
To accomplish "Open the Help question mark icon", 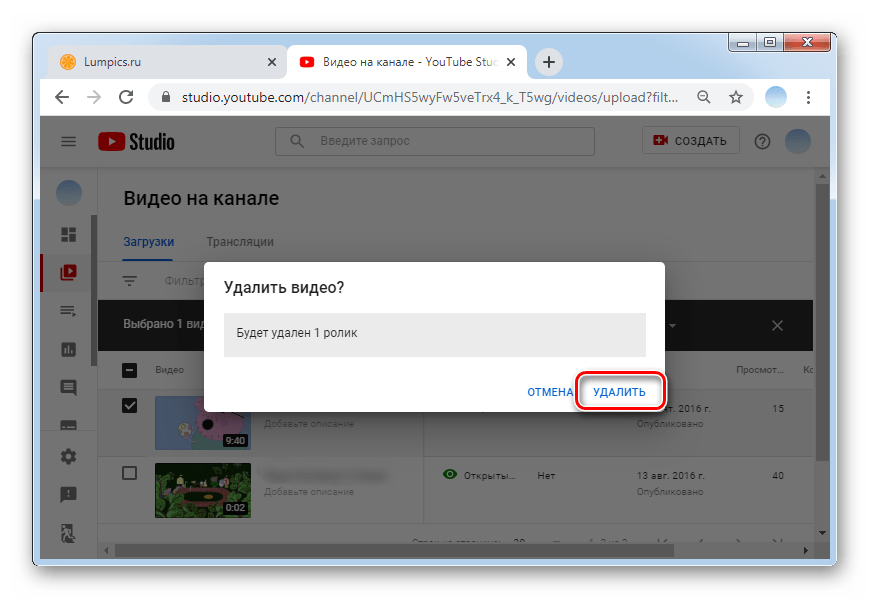I will 762,142.
